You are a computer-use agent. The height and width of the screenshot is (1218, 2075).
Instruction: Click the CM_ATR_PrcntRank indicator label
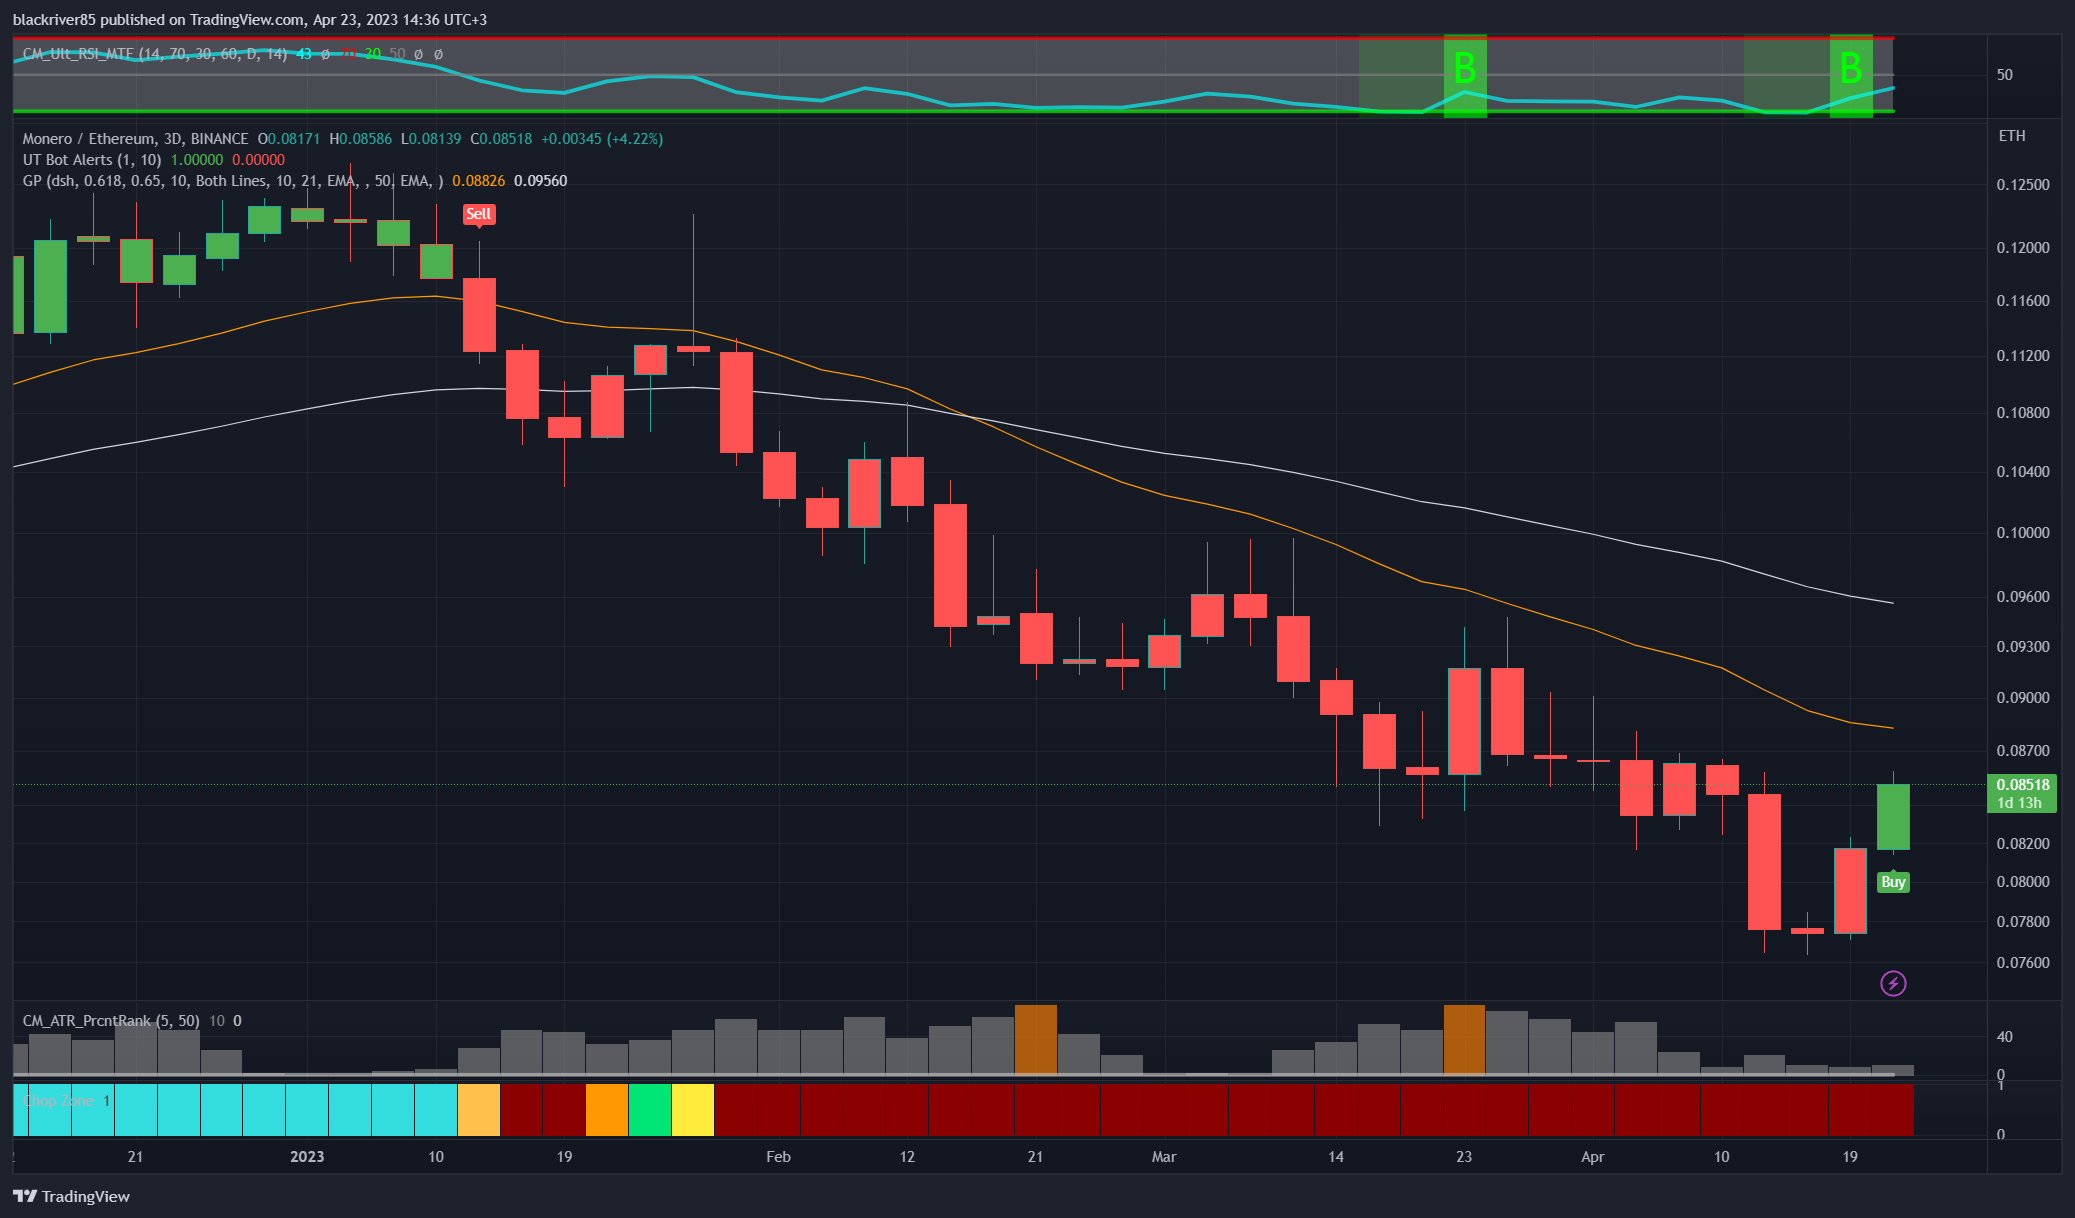click(x=111, y=1021)
